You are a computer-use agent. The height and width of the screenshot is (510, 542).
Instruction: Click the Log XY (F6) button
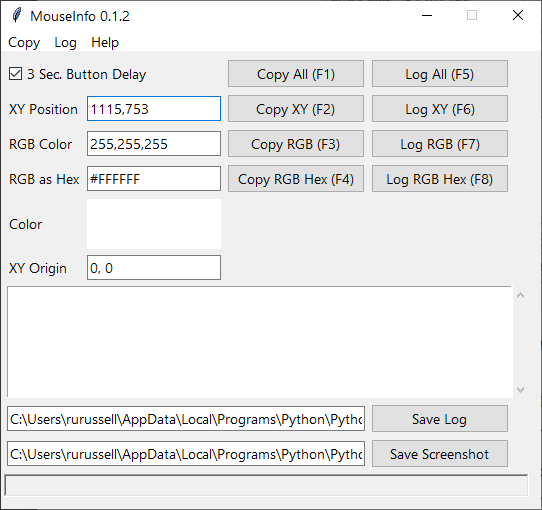pos(440,109)
